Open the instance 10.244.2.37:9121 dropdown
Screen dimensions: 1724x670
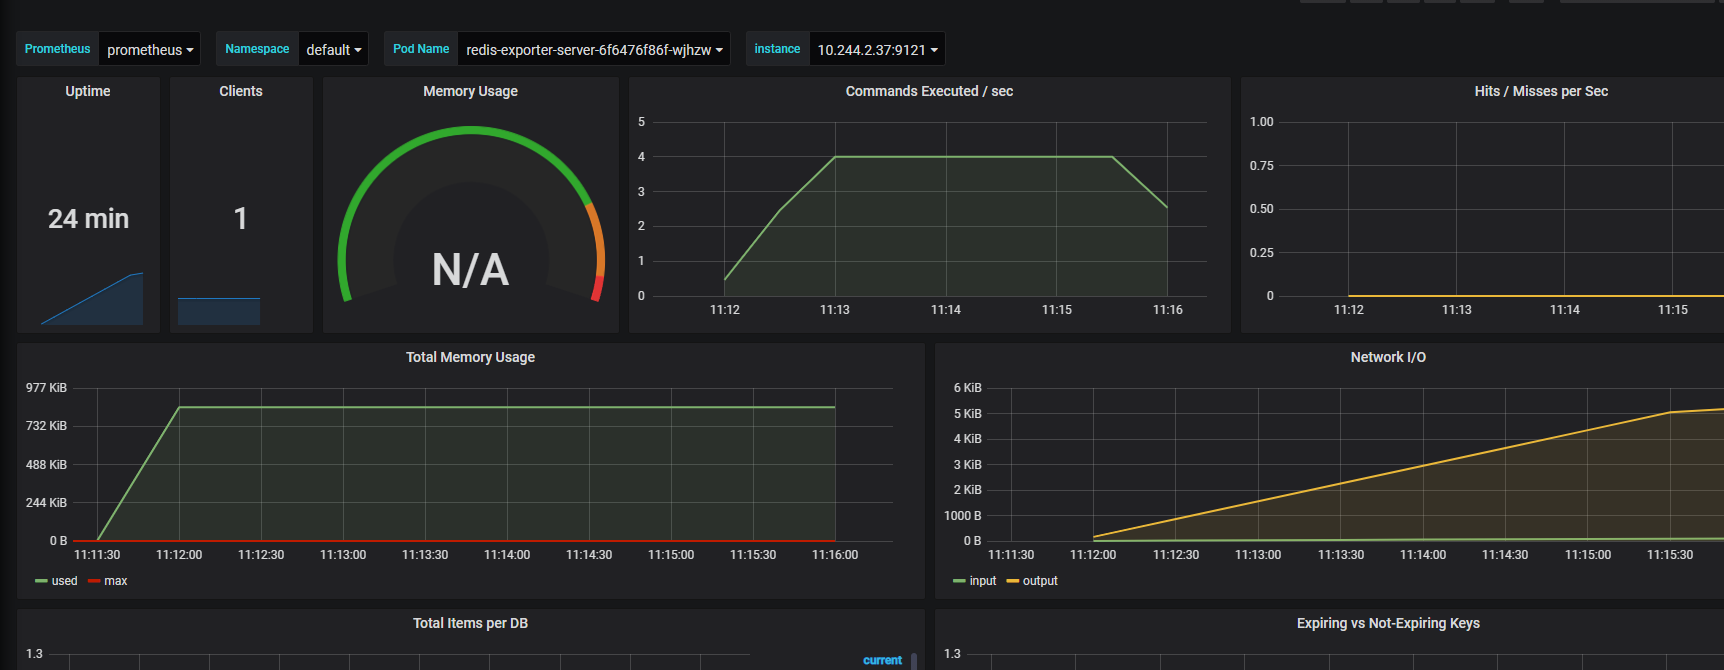877,49
